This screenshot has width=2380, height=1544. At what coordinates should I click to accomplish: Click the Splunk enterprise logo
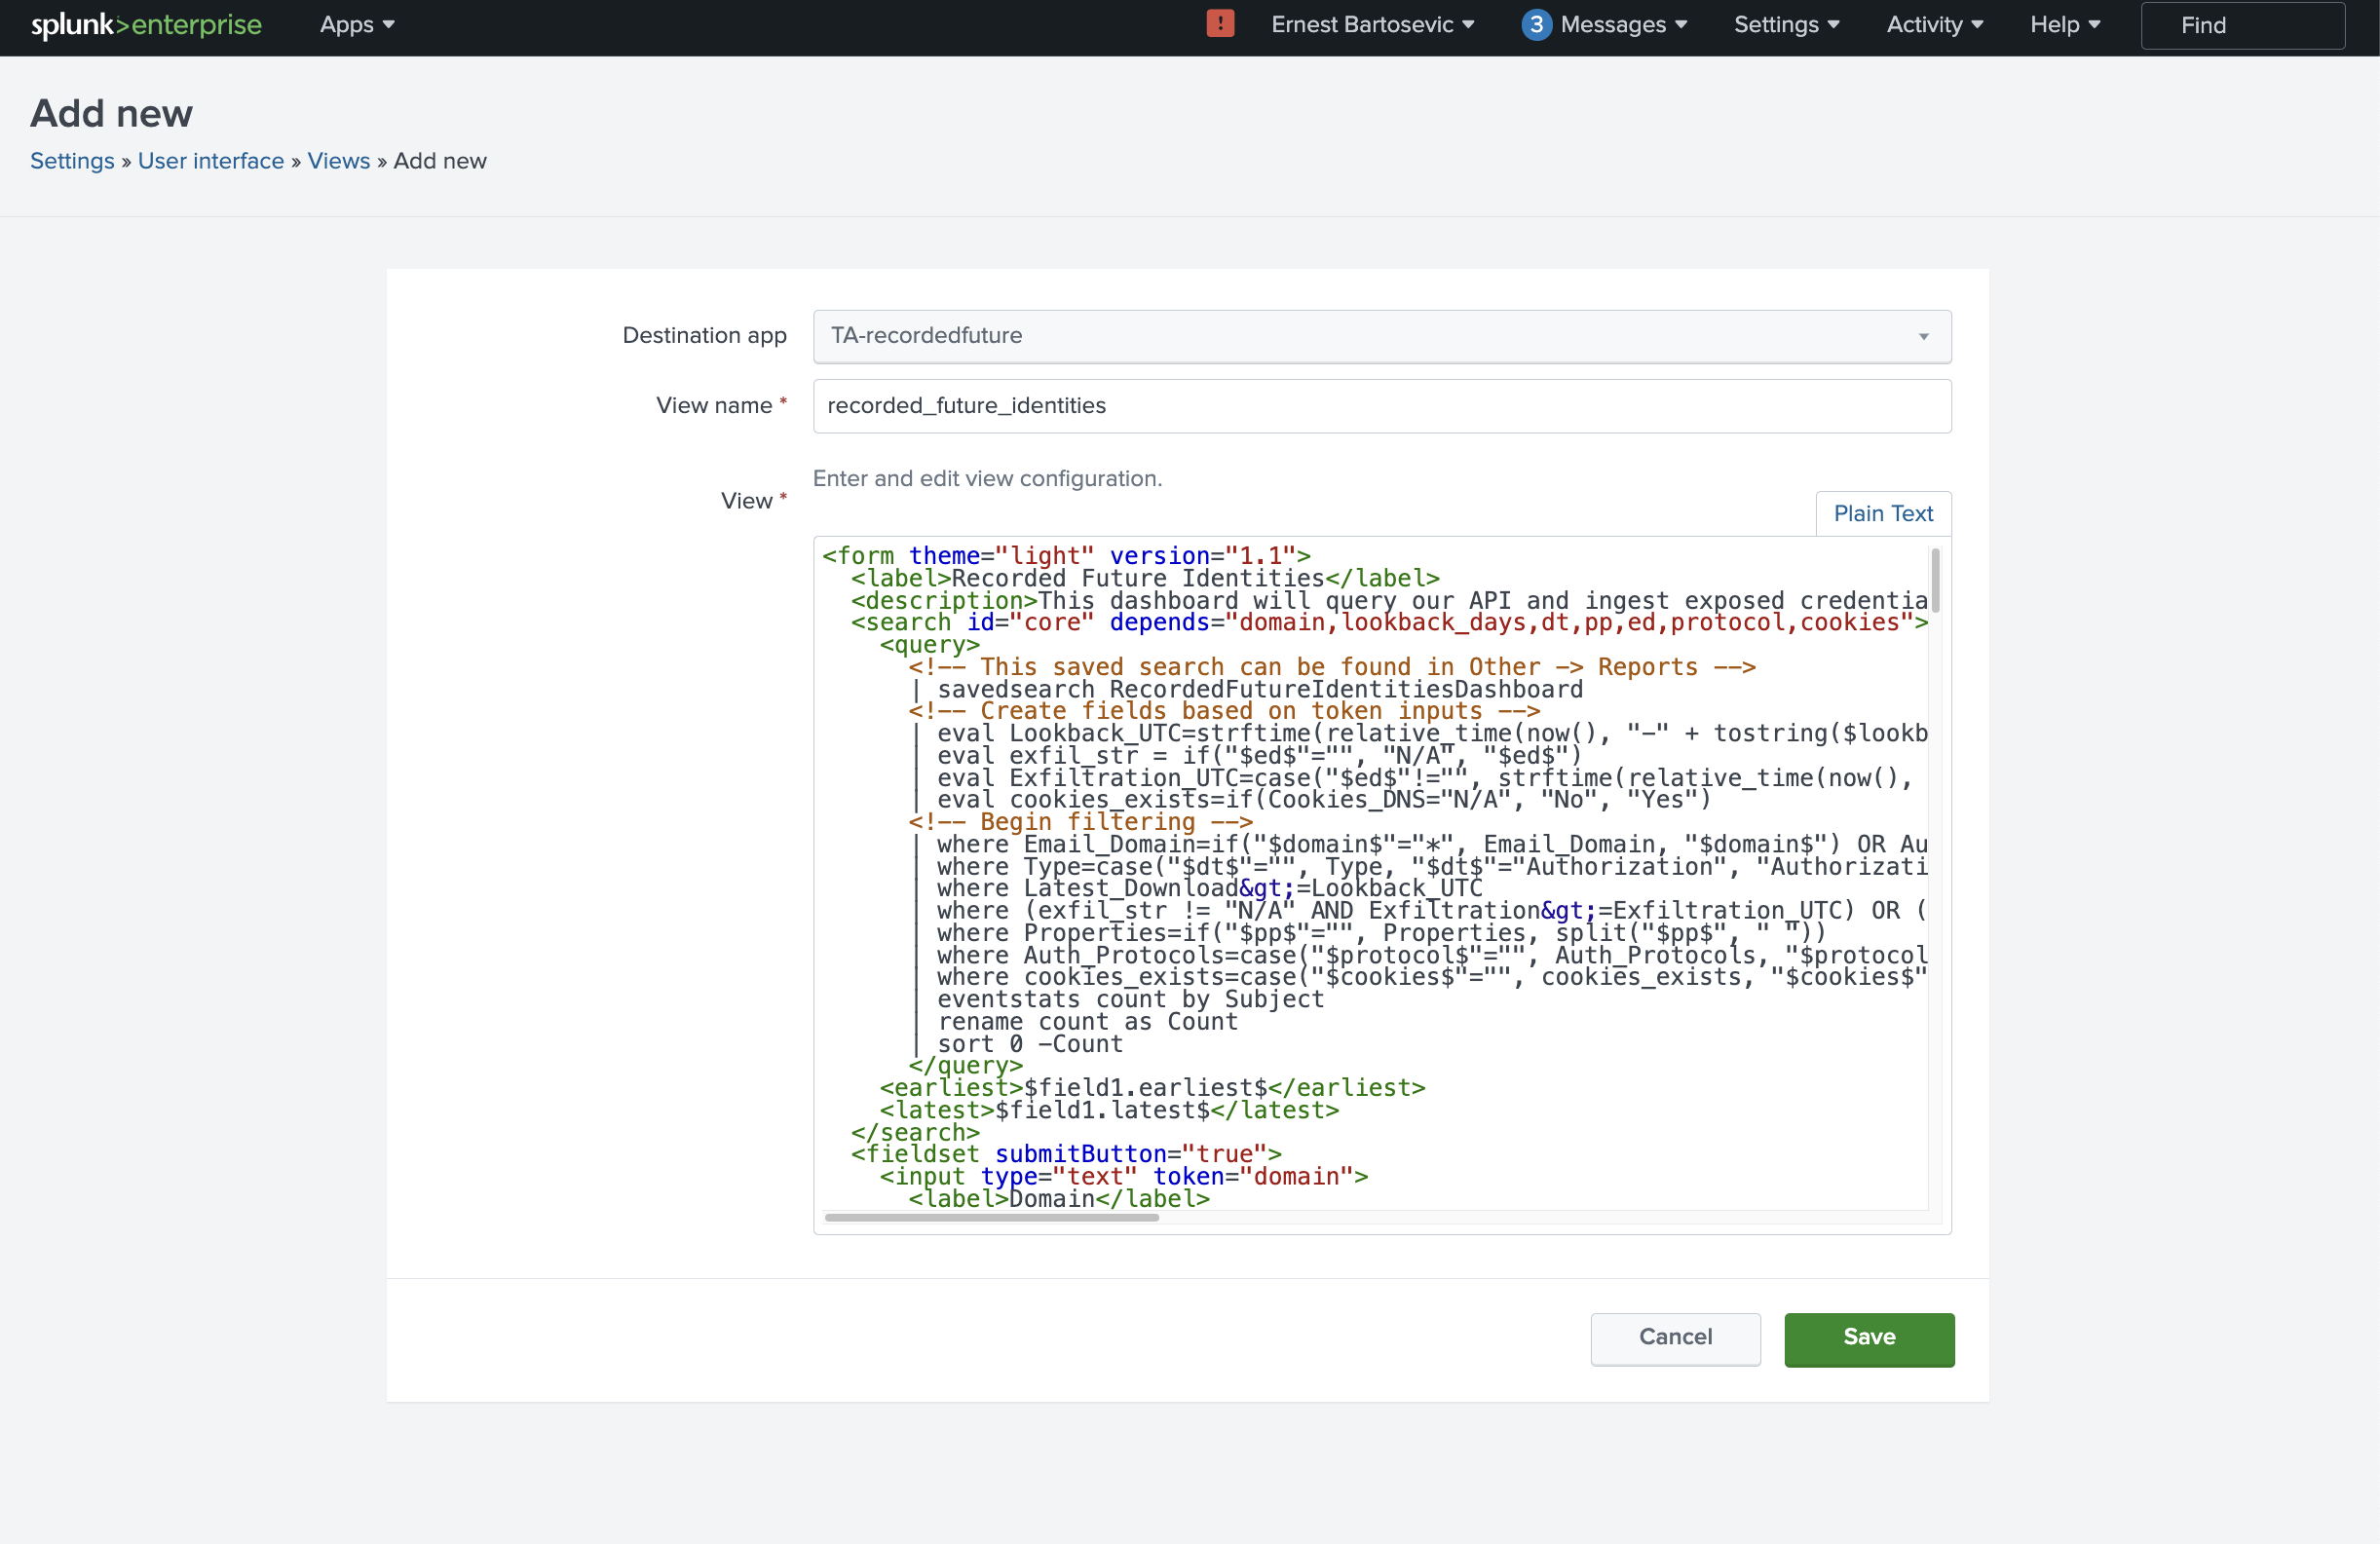[x=146, y=25]
